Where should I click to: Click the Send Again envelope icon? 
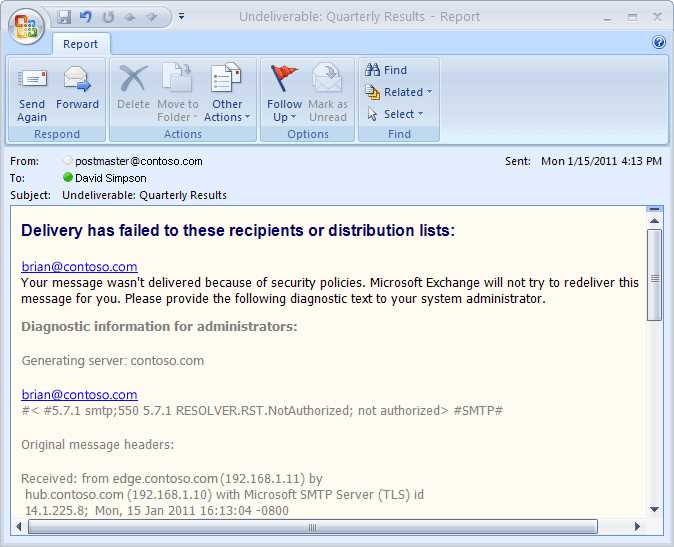(x=32, y=79)
